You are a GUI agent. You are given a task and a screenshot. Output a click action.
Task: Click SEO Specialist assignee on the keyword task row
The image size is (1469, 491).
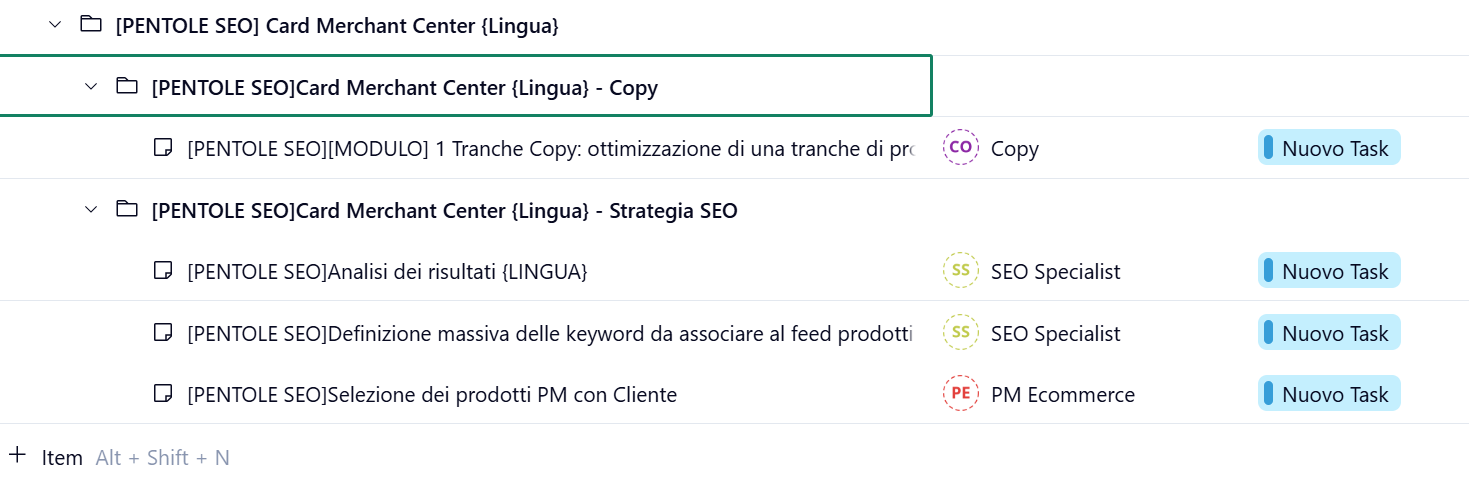point(1055,334)
